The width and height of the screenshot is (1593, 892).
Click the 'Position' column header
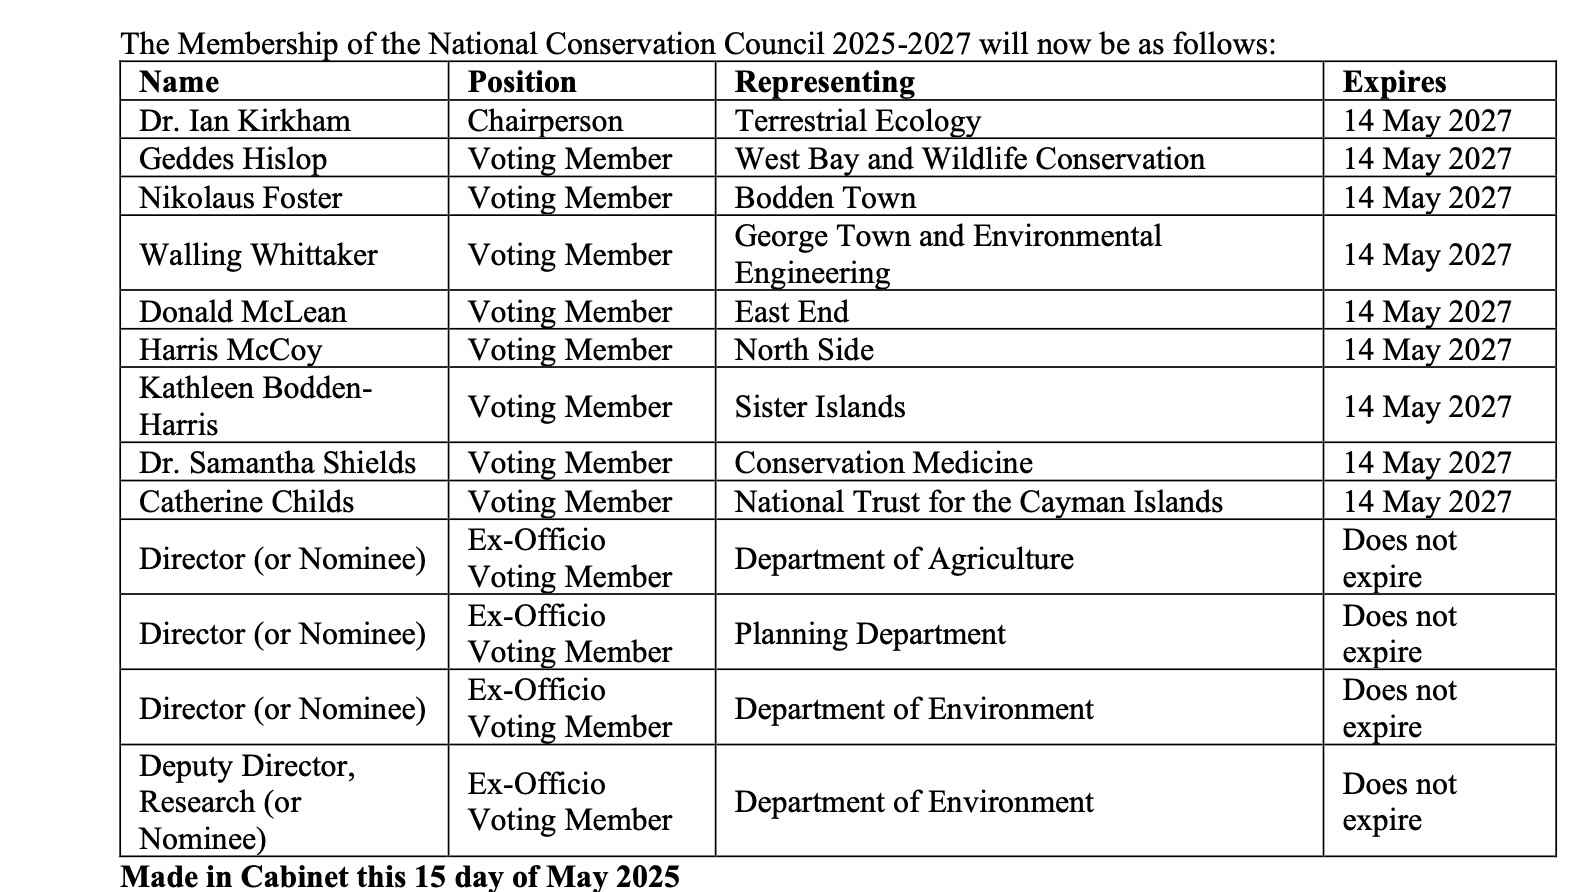(x=522, y=82)
